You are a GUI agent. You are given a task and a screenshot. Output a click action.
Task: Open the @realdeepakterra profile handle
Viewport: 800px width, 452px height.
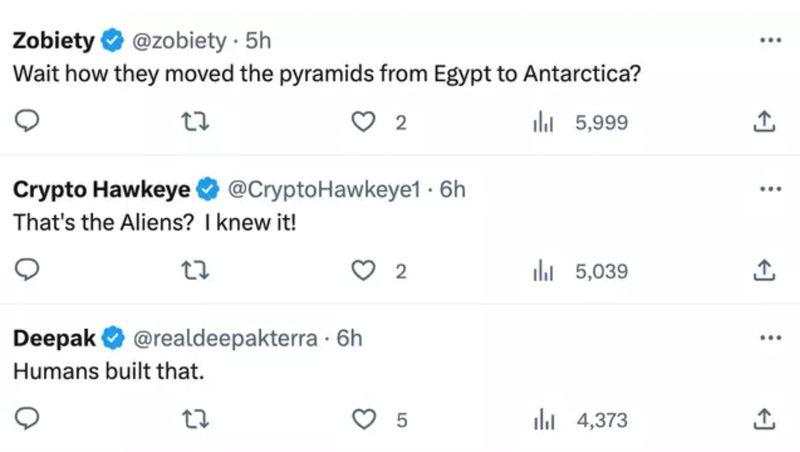point(225,338)
